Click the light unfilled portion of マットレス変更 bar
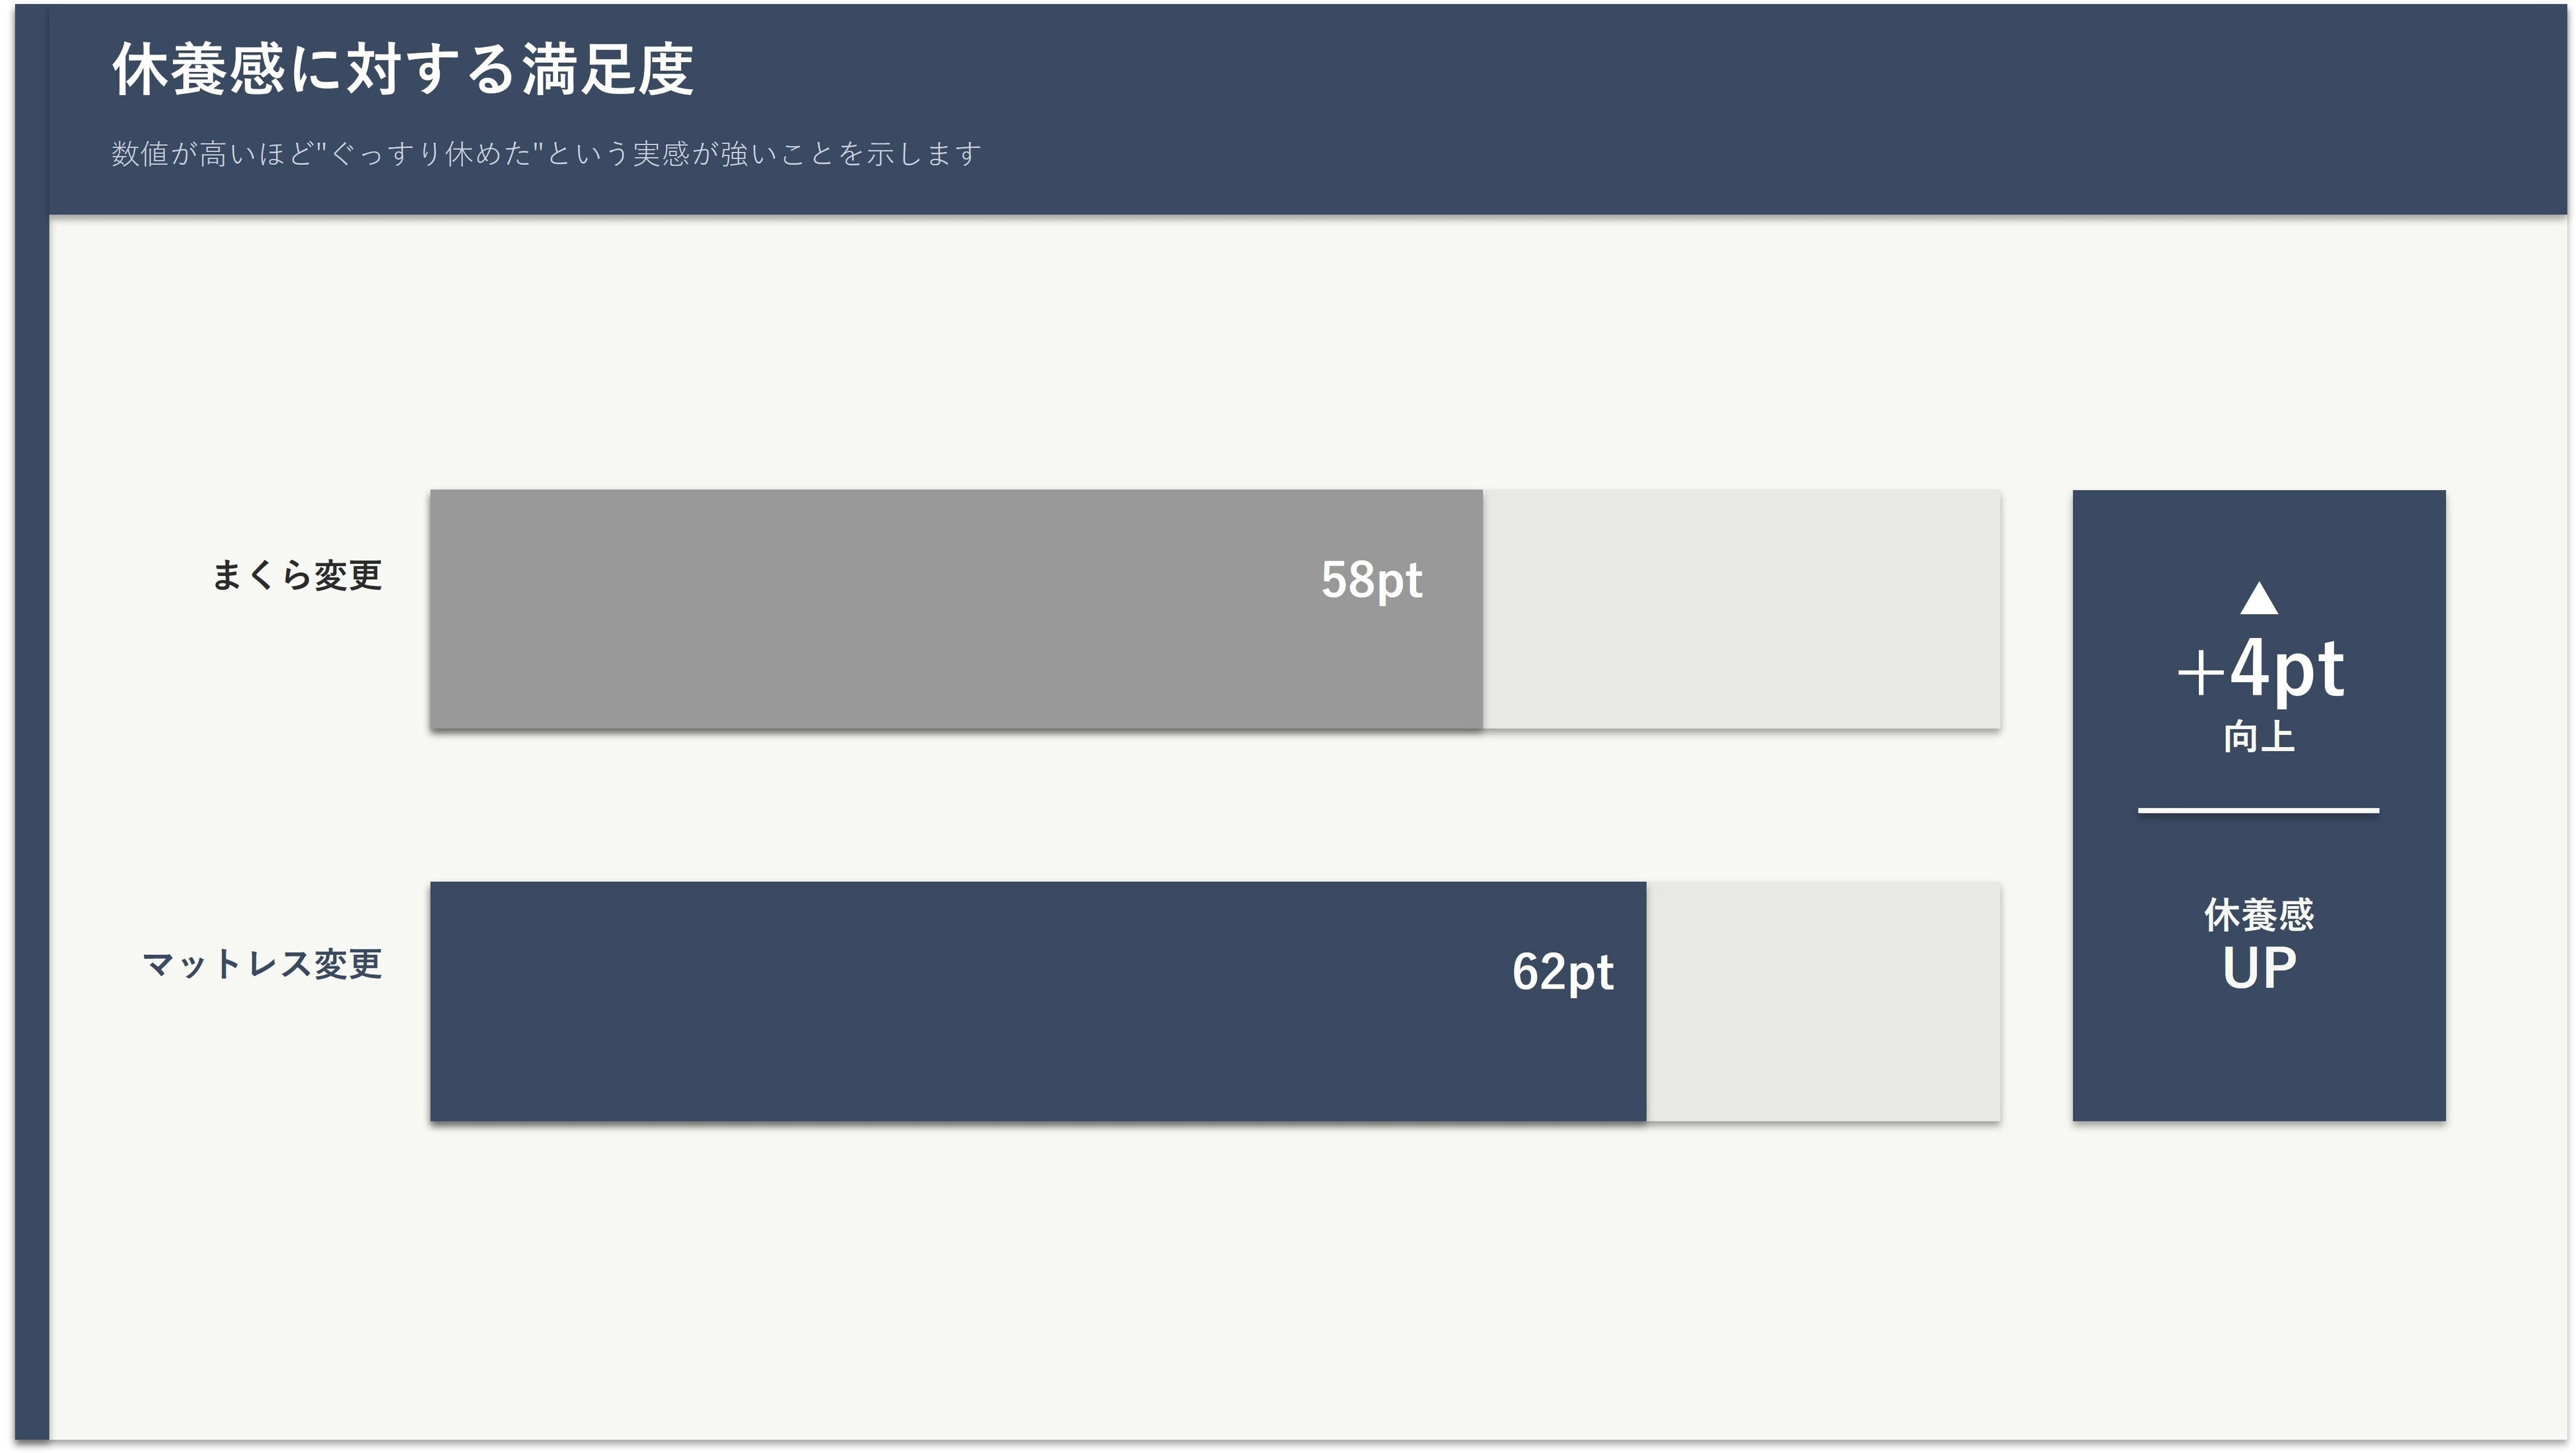The image size is (2576, 1453). point(1822,1002)
